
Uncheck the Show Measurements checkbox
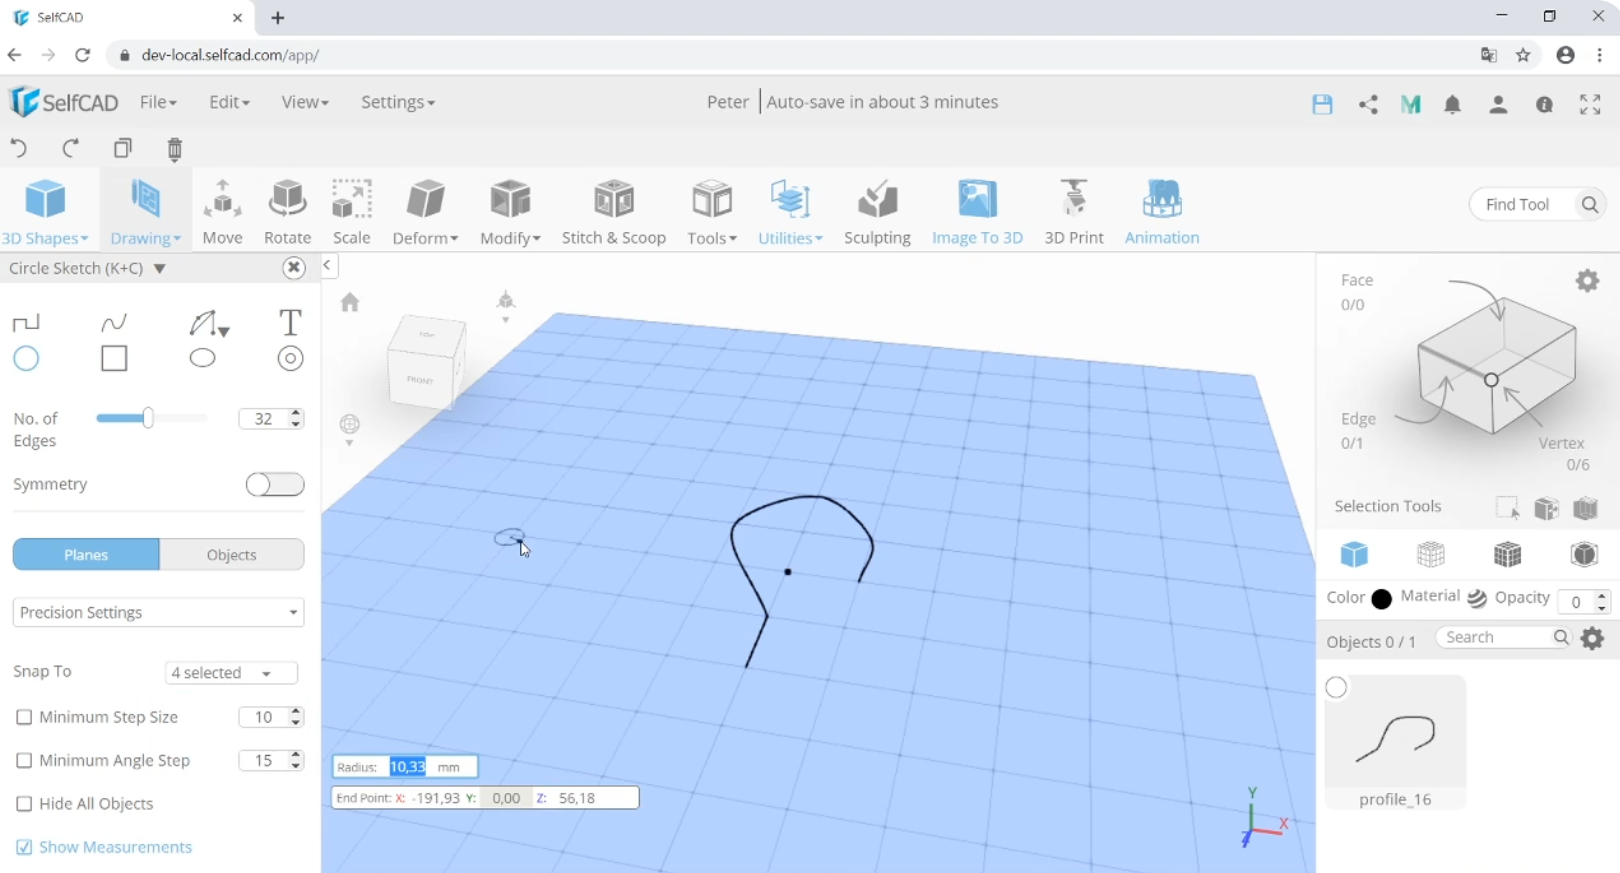[x=24, y=847]
